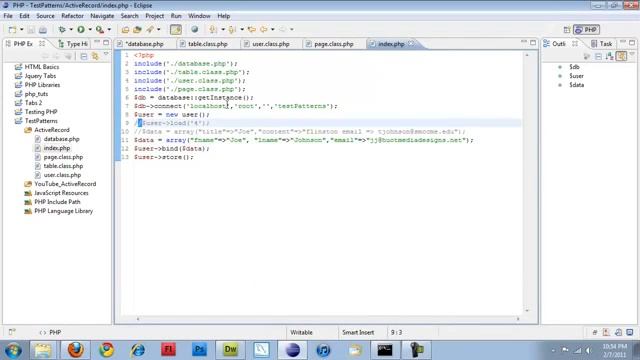Select the PHP perspective button
Screen dimensions: 640x360
(x=586, y=30)
